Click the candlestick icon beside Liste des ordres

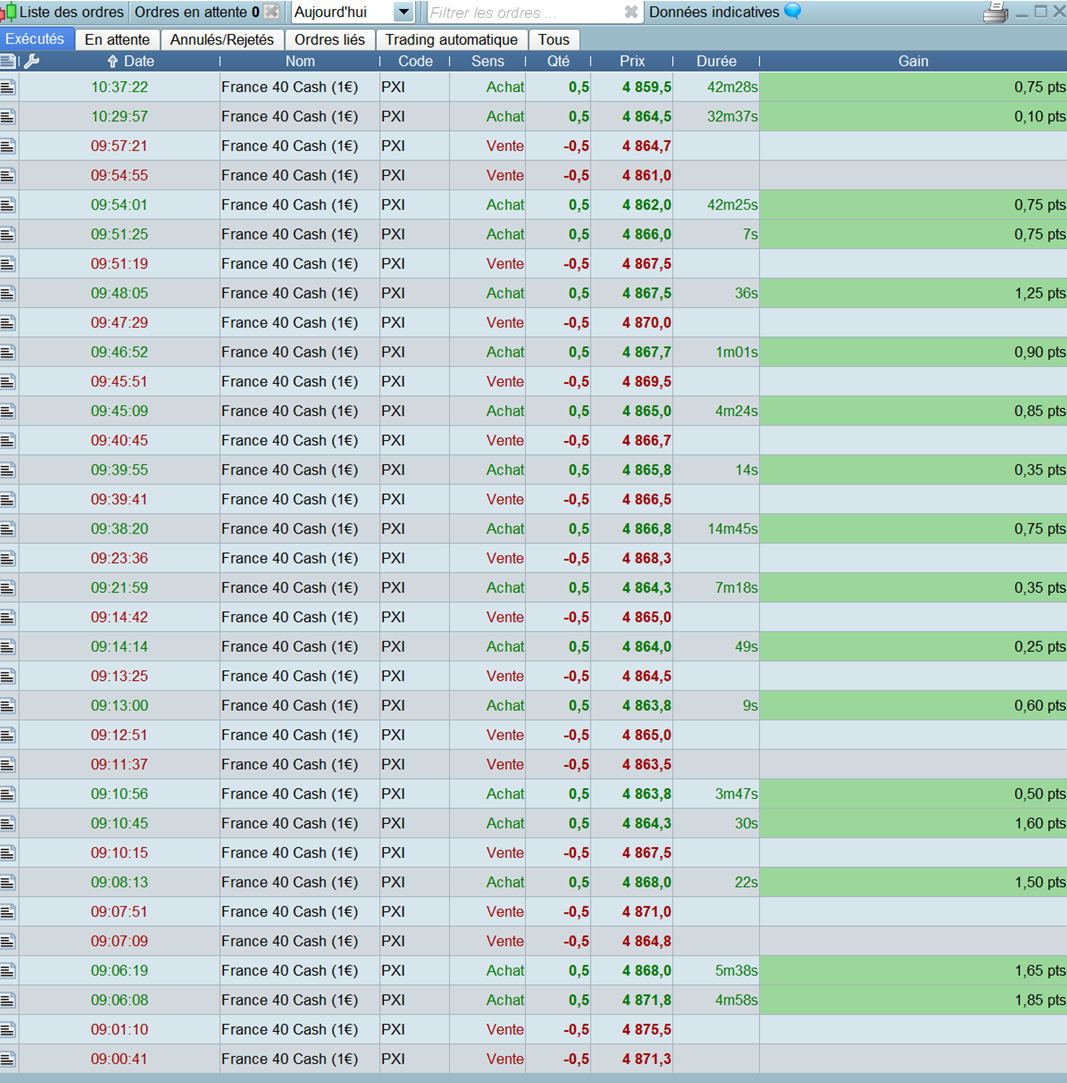tap(8, 12)
